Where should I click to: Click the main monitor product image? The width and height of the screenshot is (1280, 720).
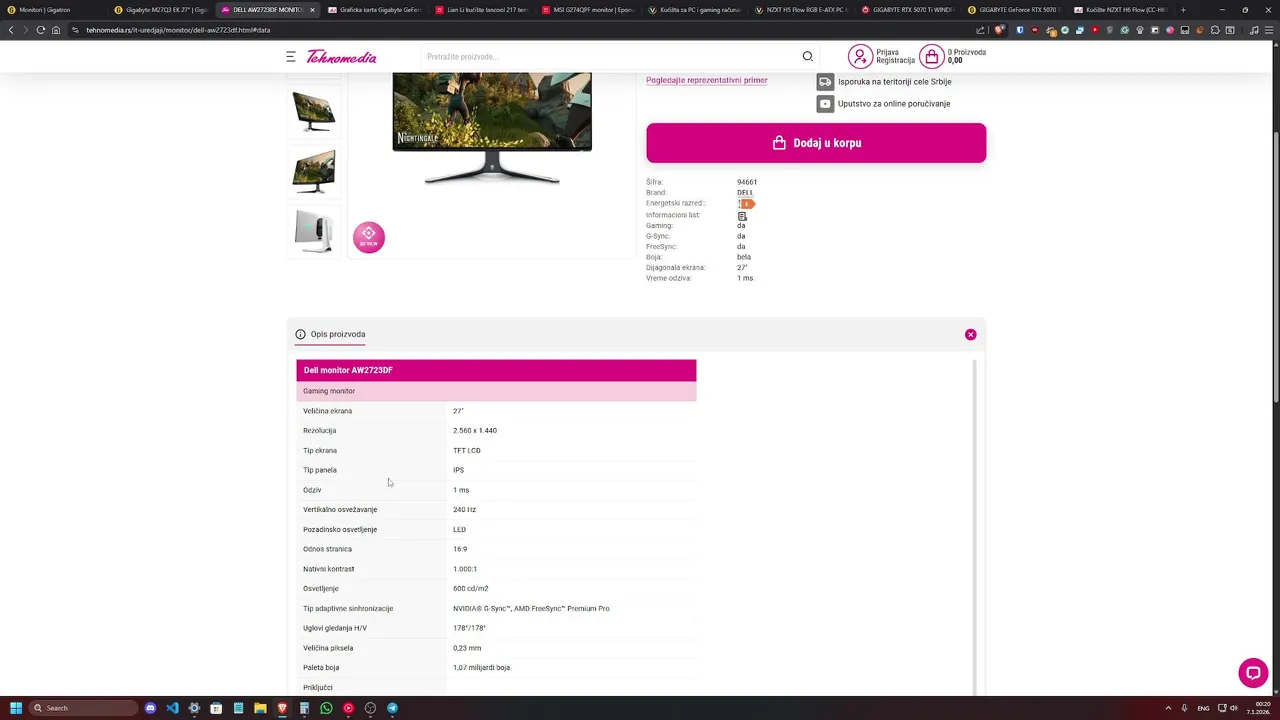coord(492,128)
